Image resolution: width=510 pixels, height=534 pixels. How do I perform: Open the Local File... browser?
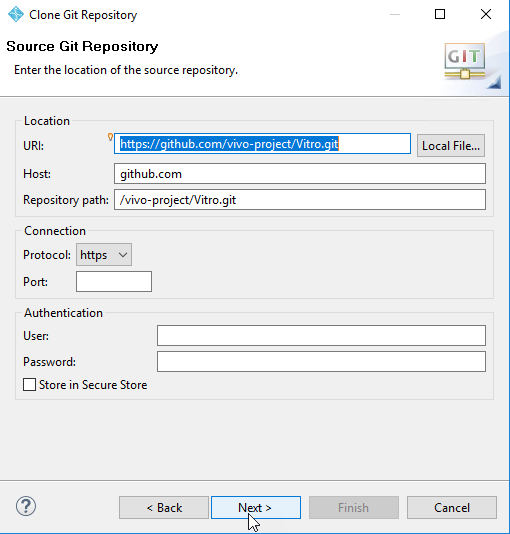pyautogui.click(x=451, y=146)
